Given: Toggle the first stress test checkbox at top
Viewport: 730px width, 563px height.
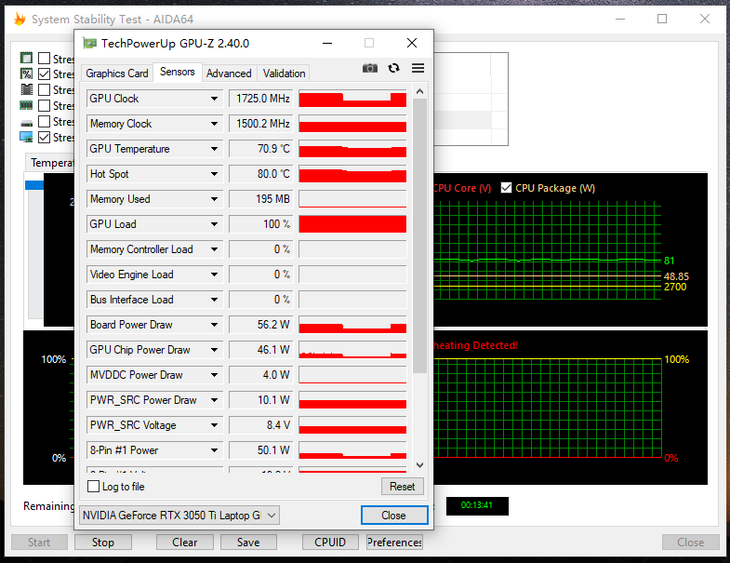Looking at the screenshot, I should tap(44, 59).
